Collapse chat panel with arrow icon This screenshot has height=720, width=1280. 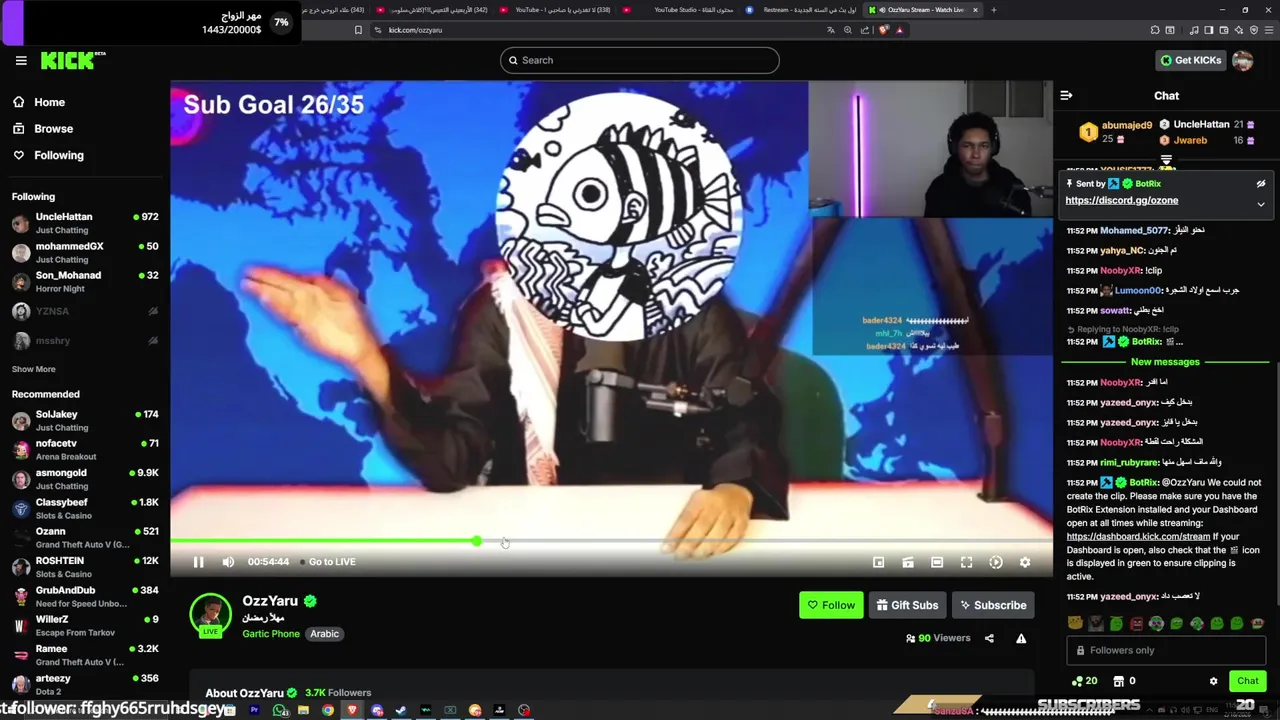[x=1066, y=96]
